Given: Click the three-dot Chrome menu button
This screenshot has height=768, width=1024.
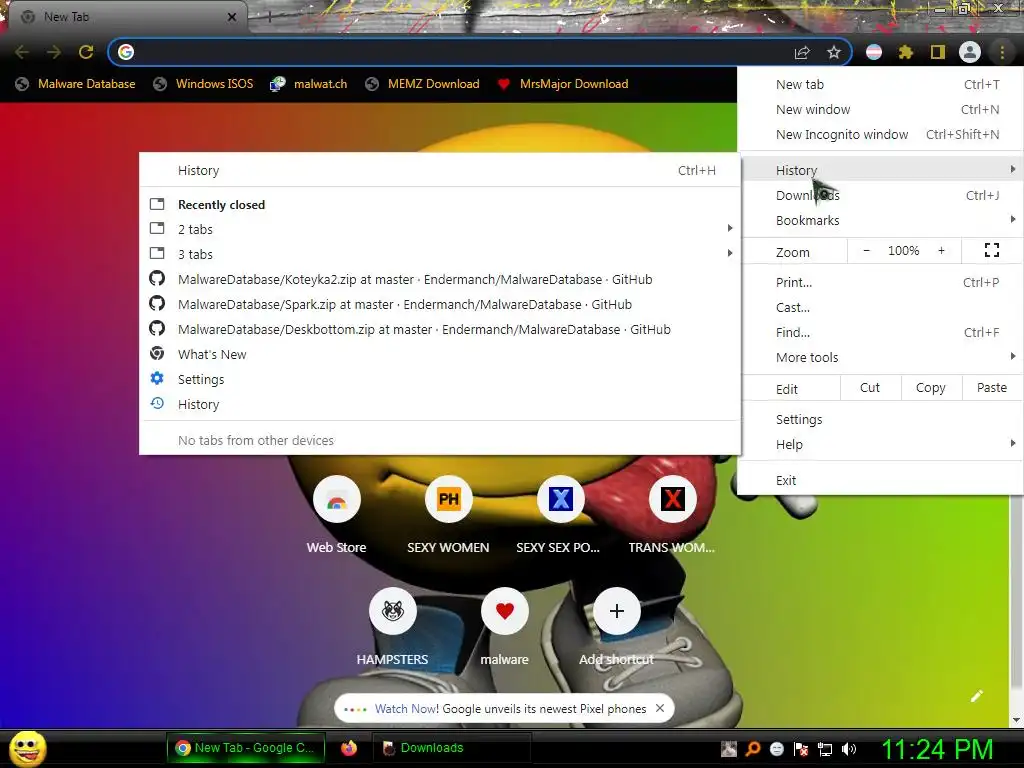Looking at the screenshot, I should tap(1002, 52).
